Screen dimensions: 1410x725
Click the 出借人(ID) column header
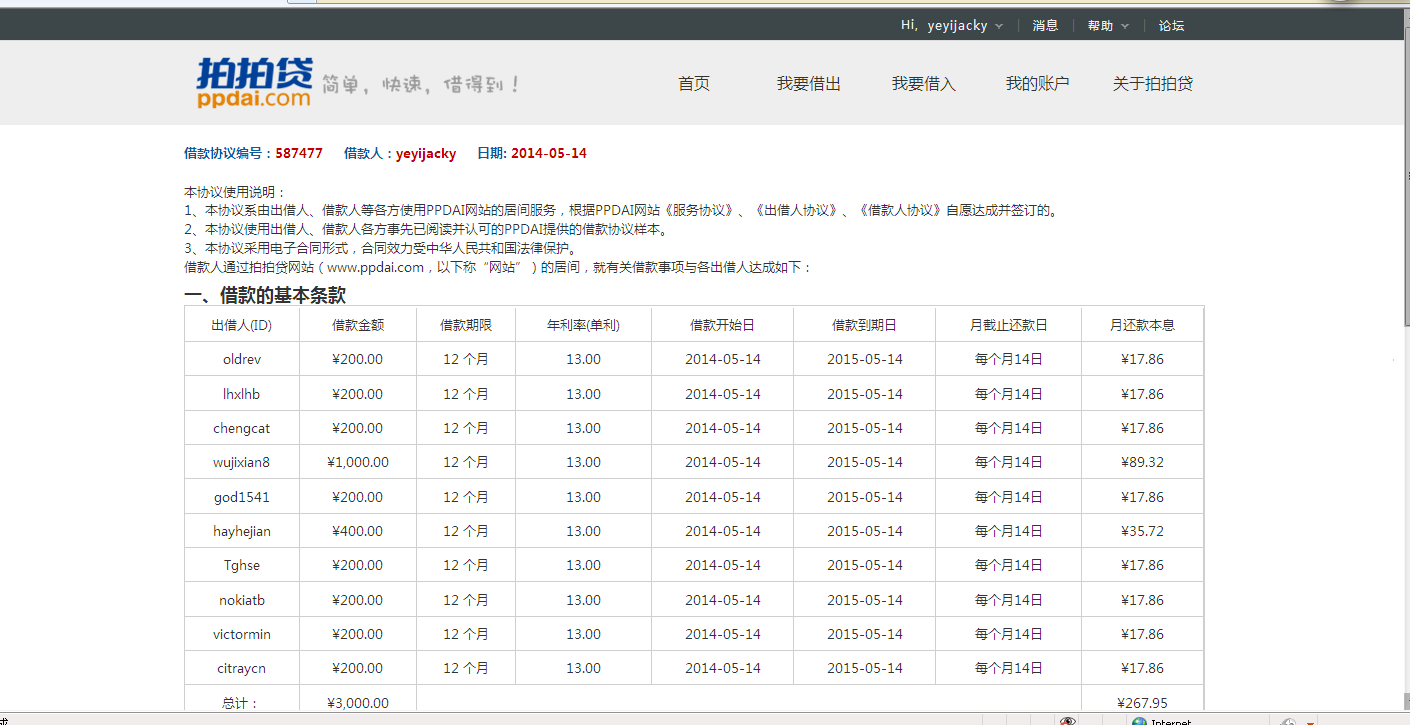pyautogui.click(x=242, y=325)
